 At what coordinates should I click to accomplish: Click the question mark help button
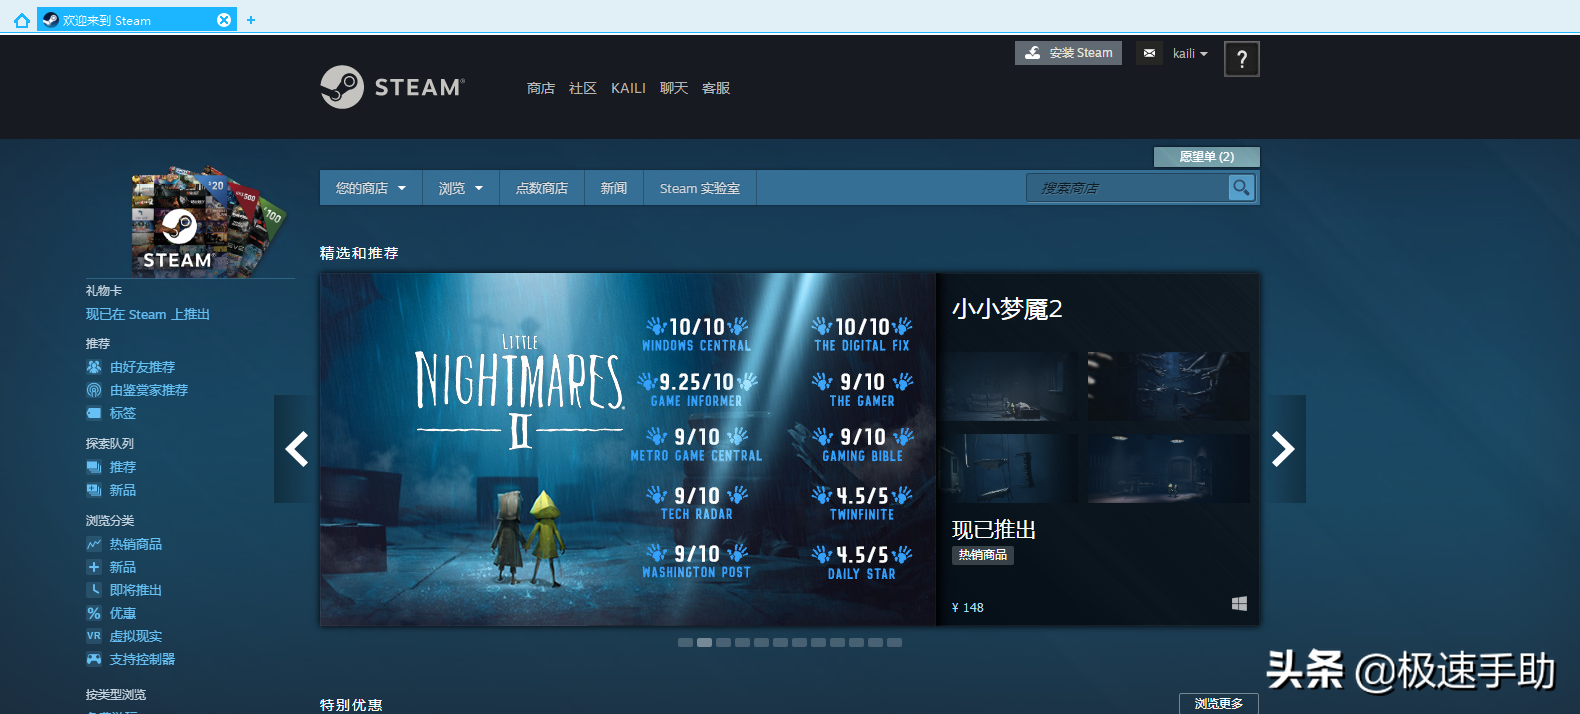[1242, 59]
